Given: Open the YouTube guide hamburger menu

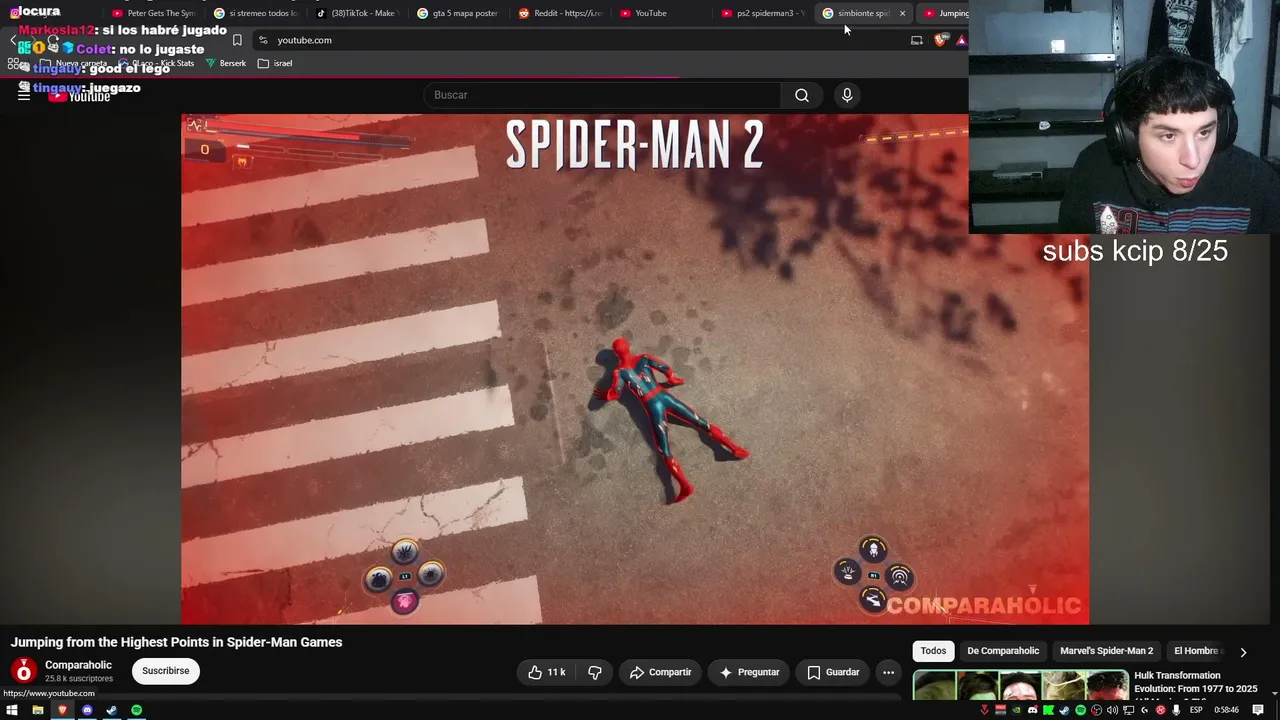Looking at the screenshot, I should tap(24, 95).
